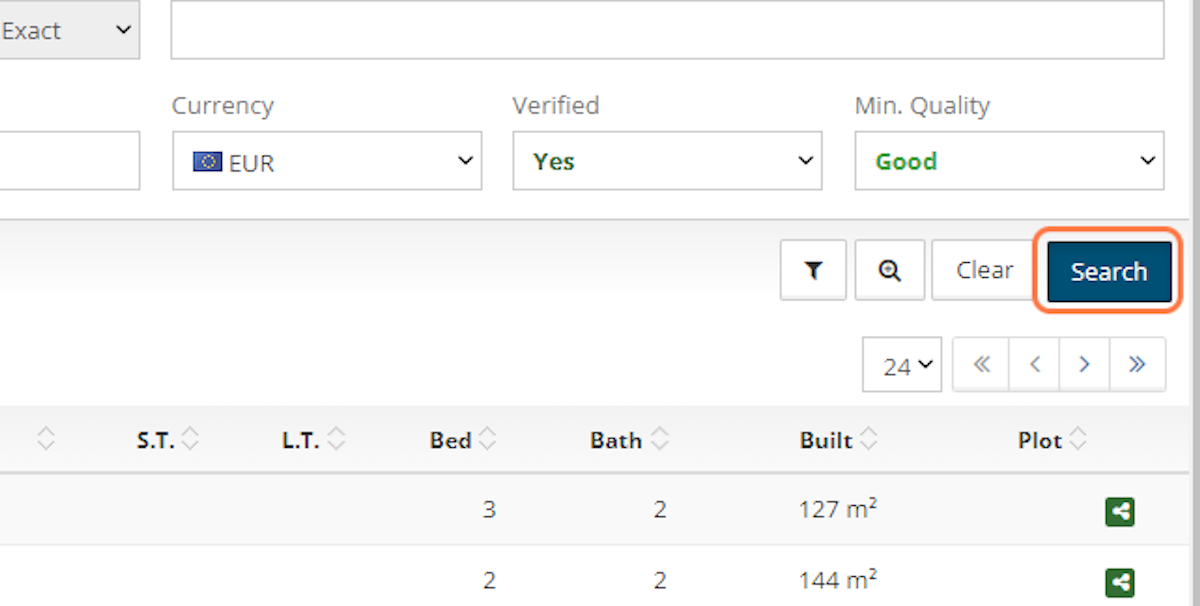This screenshot has height=606, width=1200.
Task: Open the Exact match type dropdown
Action: (68, 31)
